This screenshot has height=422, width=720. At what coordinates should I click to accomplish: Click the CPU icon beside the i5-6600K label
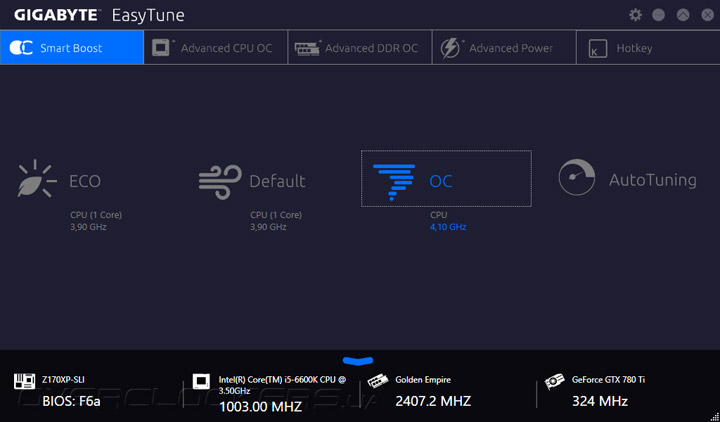coord(201,381)
